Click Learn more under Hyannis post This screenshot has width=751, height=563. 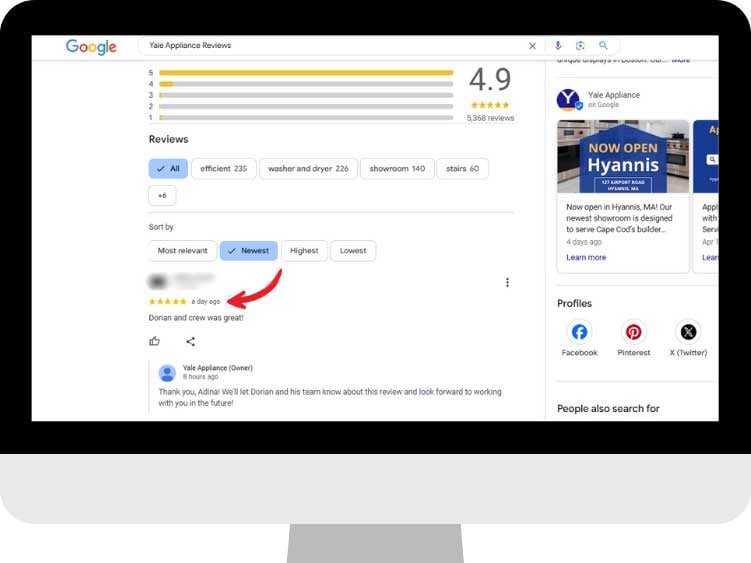(586, 257)
